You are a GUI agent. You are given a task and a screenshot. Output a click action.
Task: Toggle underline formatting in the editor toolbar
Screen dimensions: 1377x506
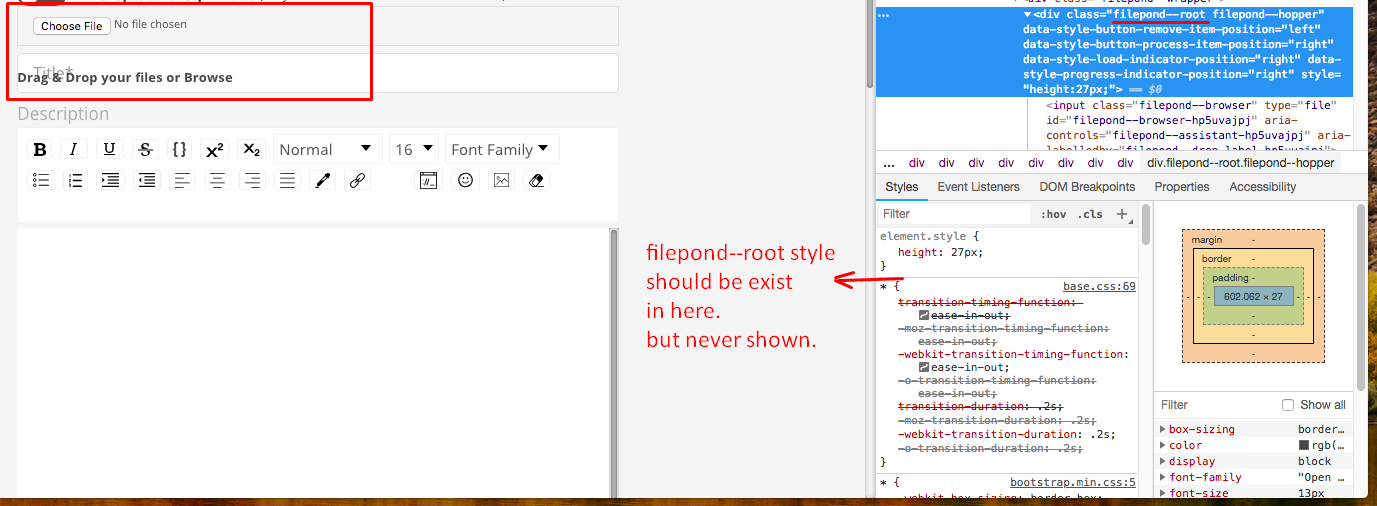[x=109, y=150]
